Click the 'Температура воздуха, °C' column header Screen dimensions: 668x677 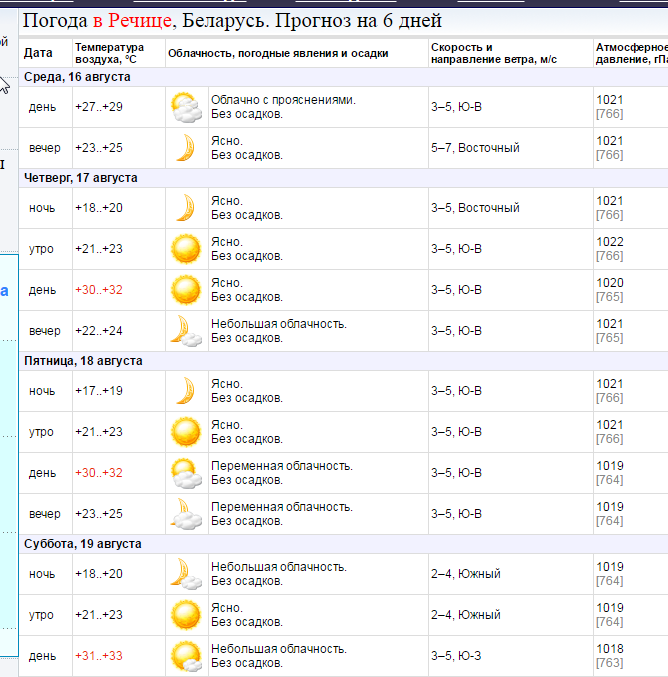pyautogui.click(x=109, y=53)
